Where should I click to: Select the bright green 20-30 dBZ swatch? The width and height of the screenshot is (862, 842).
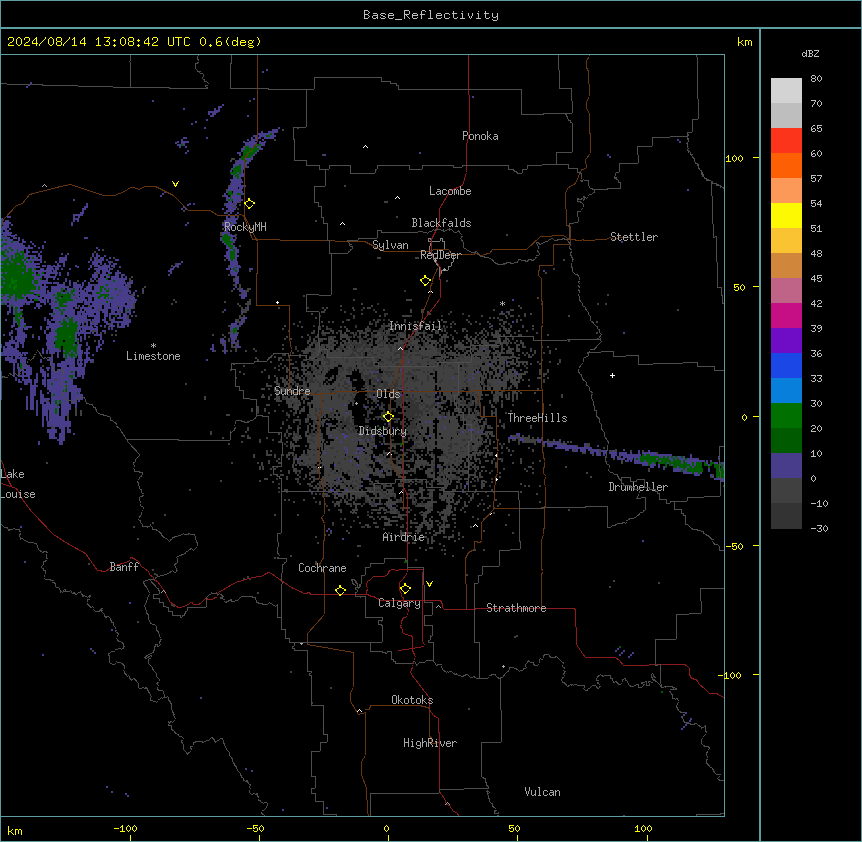[x=786, y=416]
